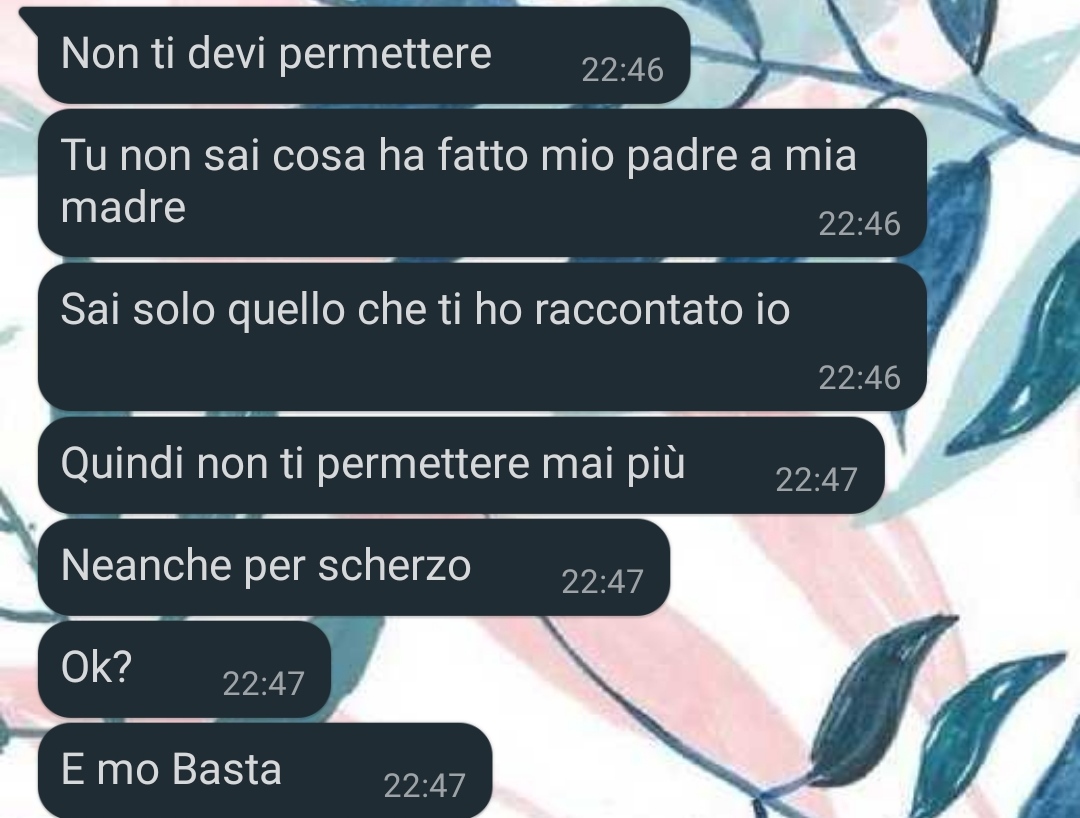Tap the message about "mio padre a mia madre"
The height and width of the screenshot is (818, 1080).
[x=482, y=182]
